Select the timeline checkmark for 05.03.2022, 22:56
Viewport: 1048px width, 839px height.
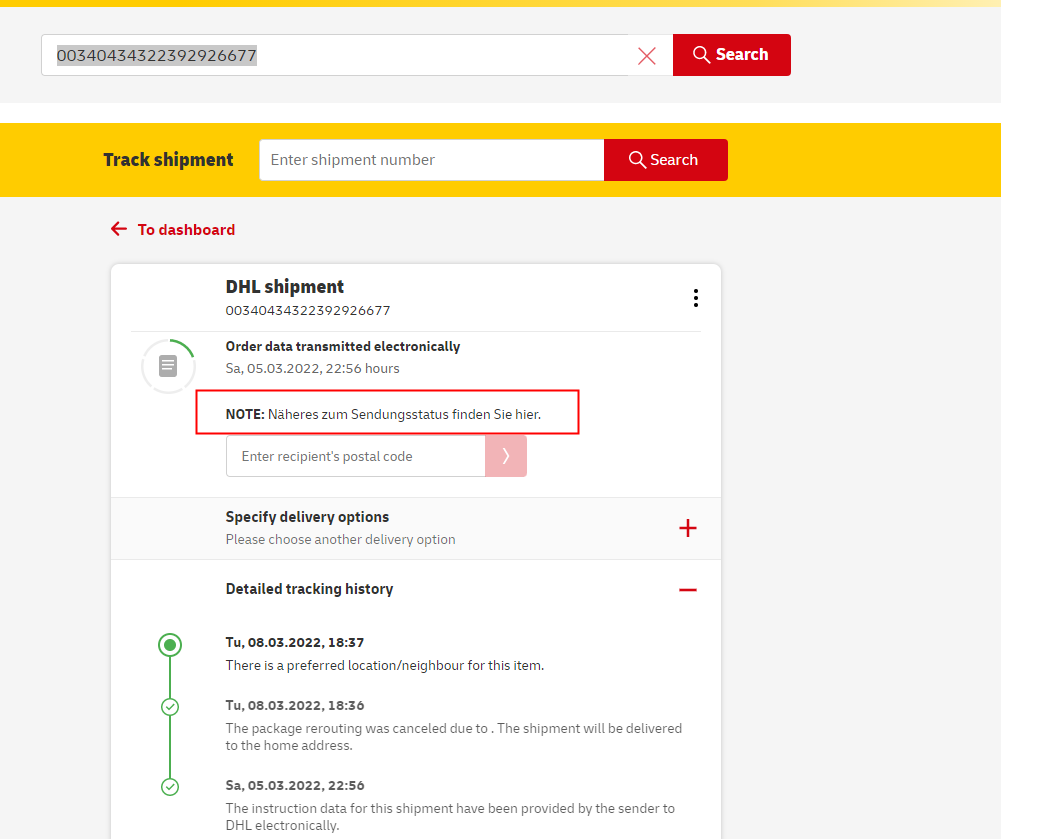[170, 787]
